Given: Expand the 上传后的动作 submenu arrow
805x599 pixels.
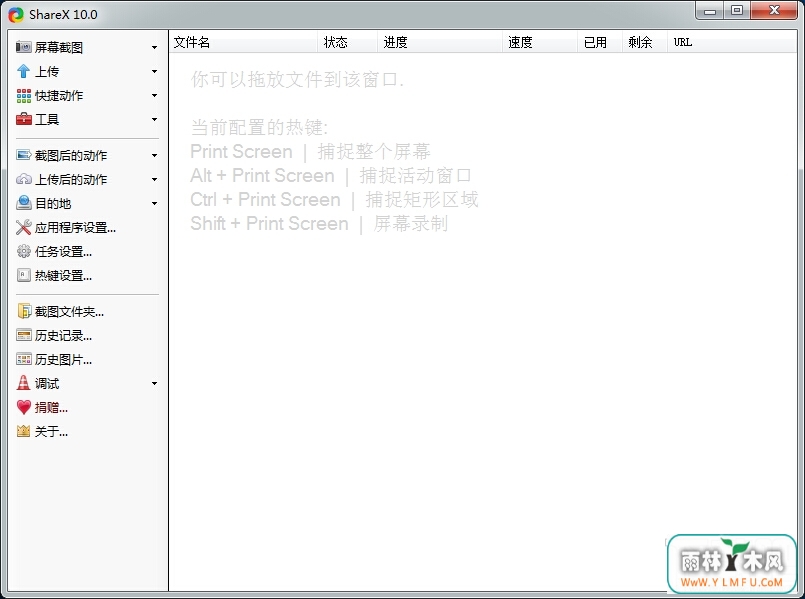Looking at the screenshot, I should (154, 180).
